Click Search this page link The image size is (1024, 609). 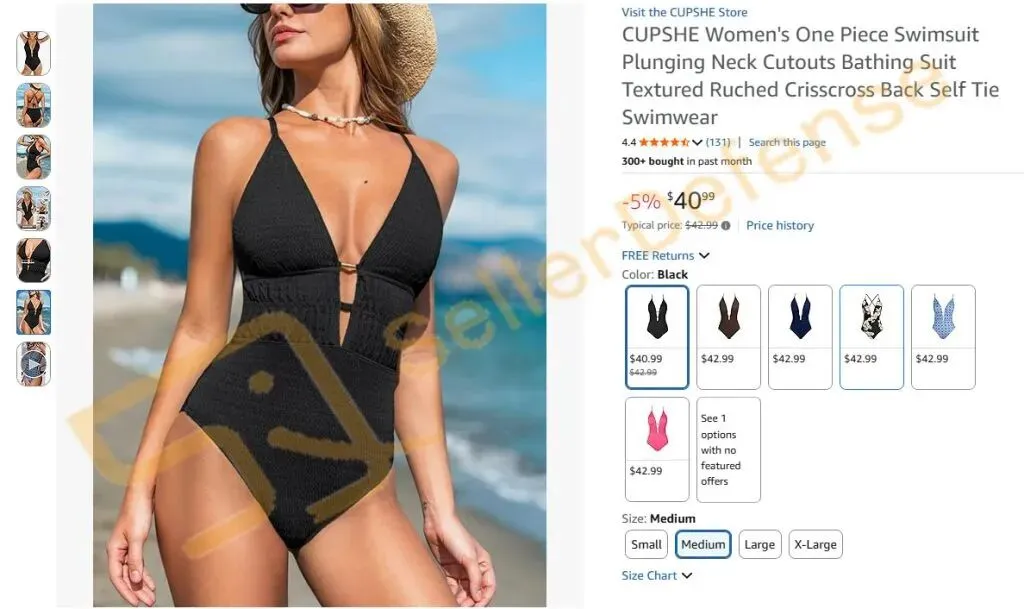coord(787,142)
